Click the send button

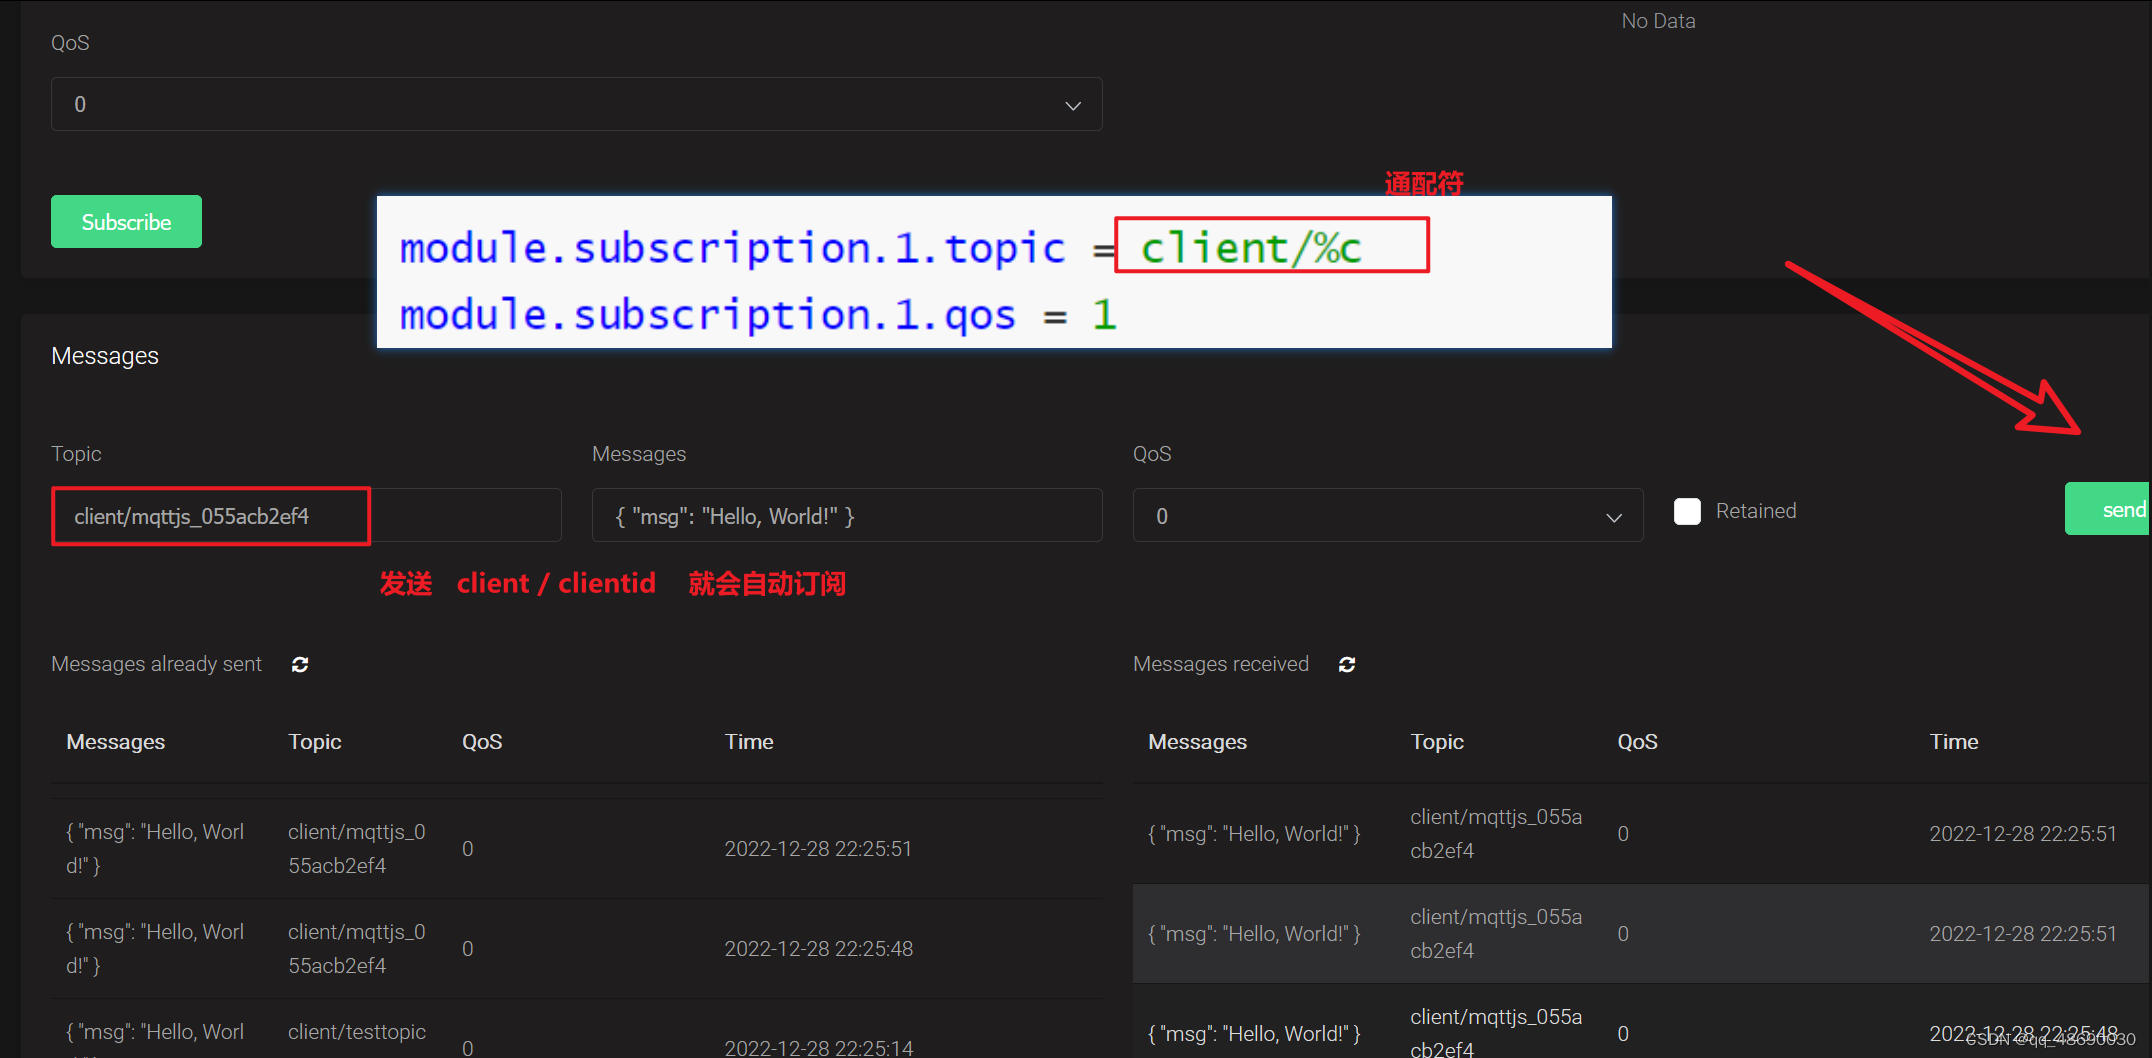coord(2108,509)
